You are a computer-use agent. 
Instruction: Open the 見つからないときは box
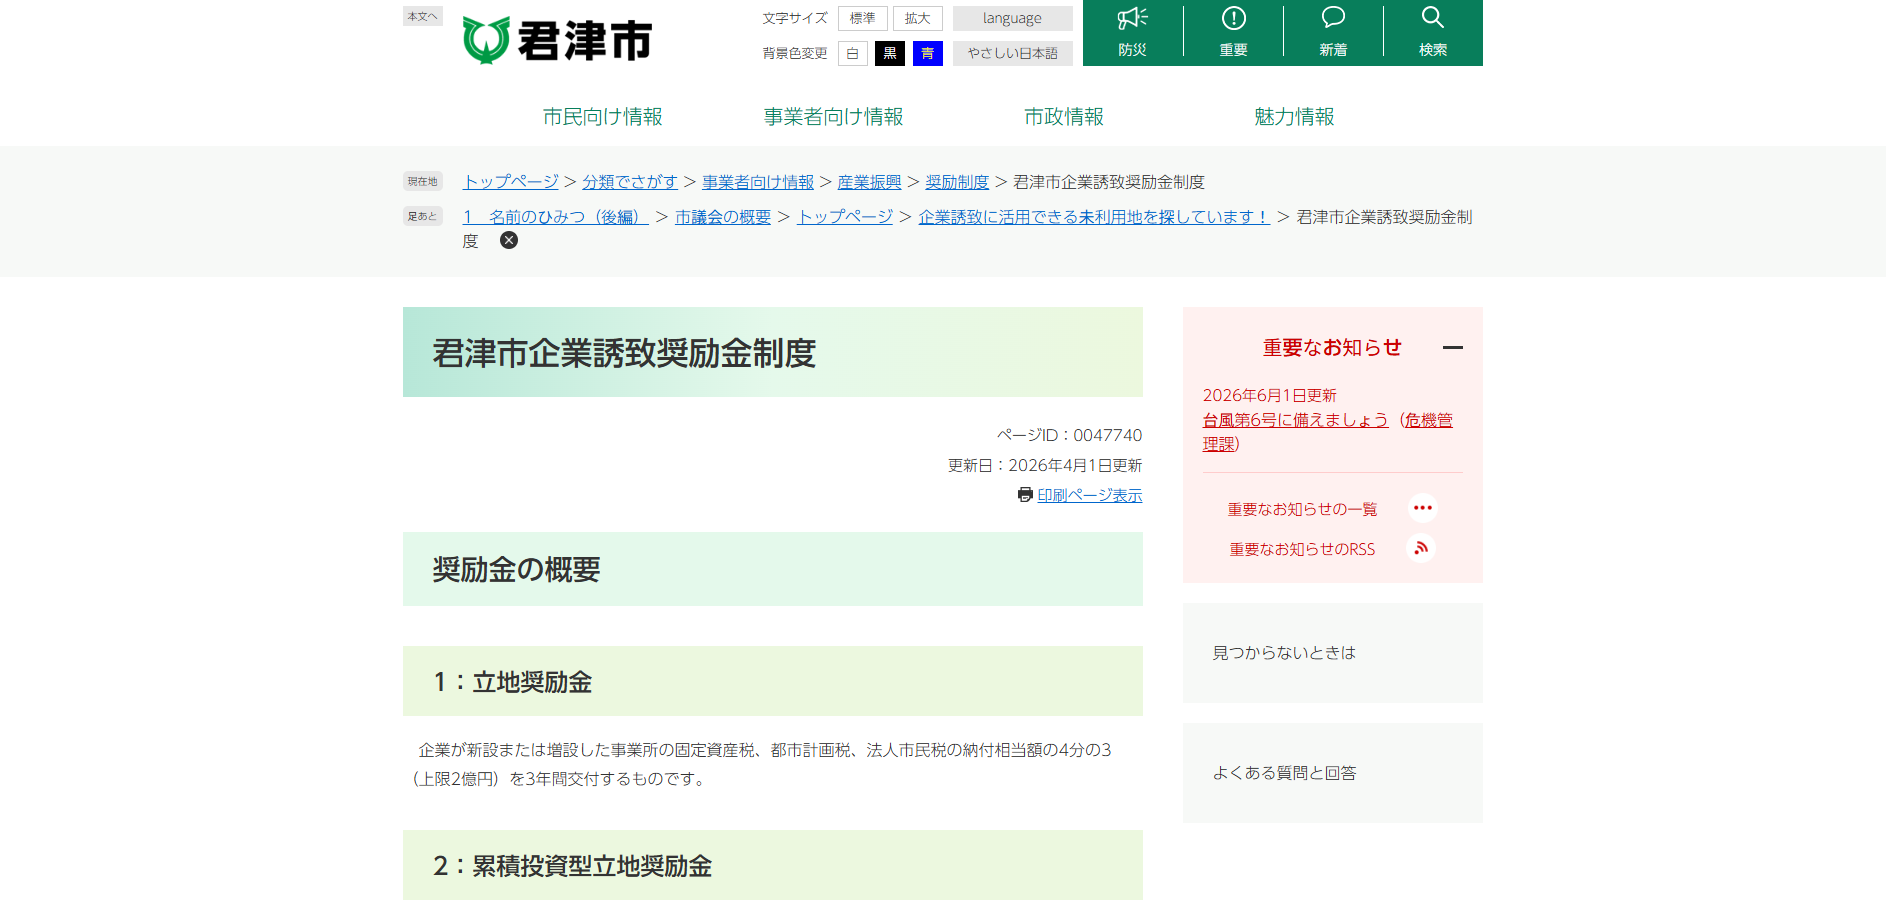[x=1333, y=653]
